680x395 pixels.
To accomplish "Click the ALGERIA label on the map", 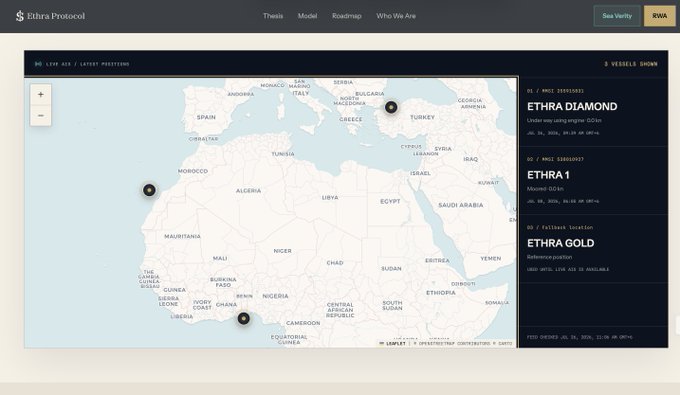I will [248, 191].
